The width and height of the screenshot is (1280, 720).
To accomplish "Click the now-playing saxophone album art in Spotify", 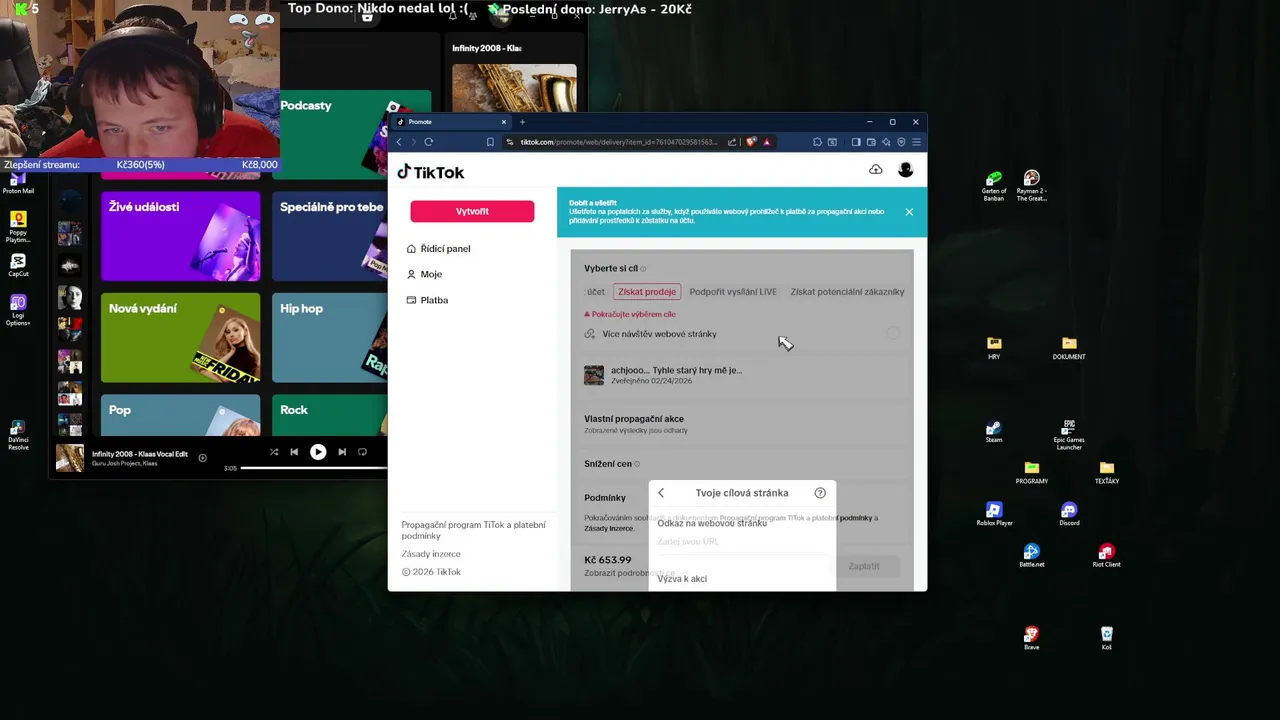I will (x=70, y=458).
